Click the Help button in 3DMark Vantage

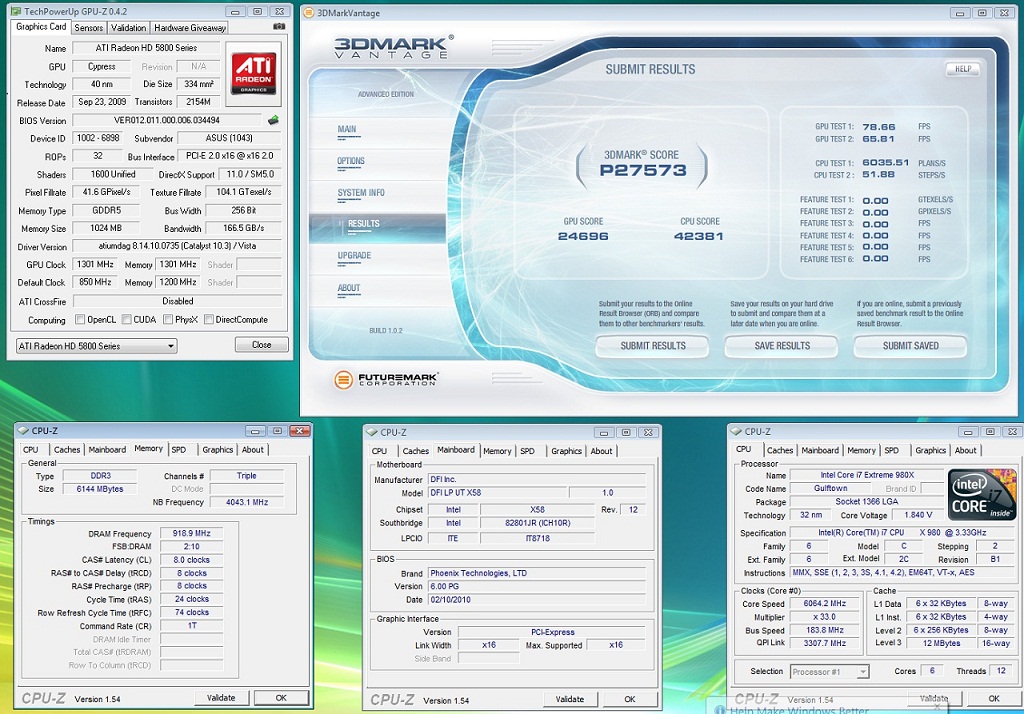[x=963, y=69]
